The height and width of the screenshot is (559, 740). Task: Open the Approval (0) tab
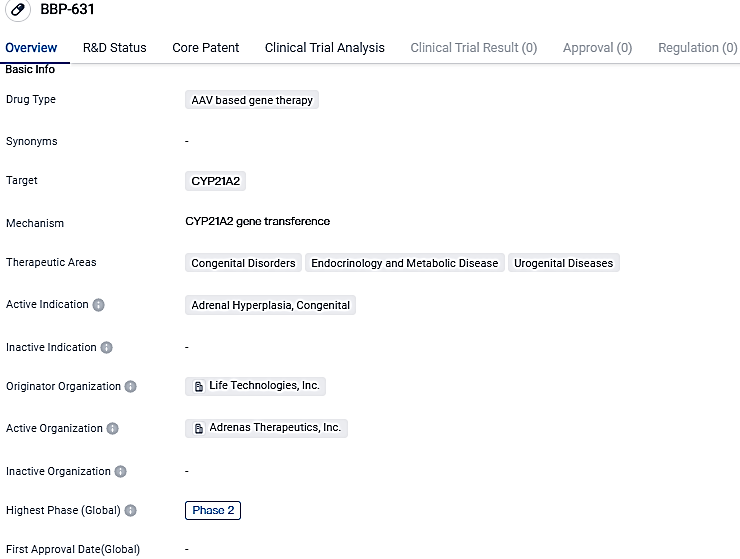coord(597,48)
